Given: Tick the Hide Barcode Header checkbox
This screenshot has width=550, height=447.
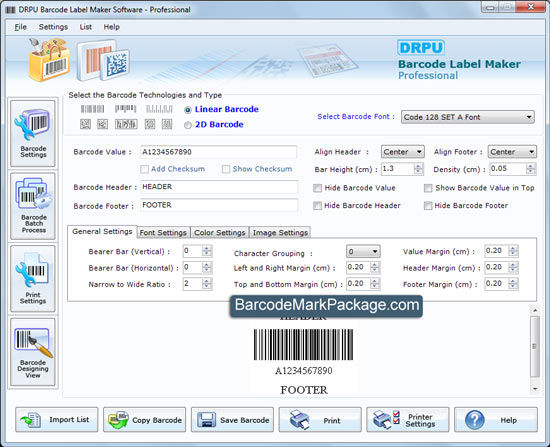Looking at the screenshot, I should pos(317,206).
